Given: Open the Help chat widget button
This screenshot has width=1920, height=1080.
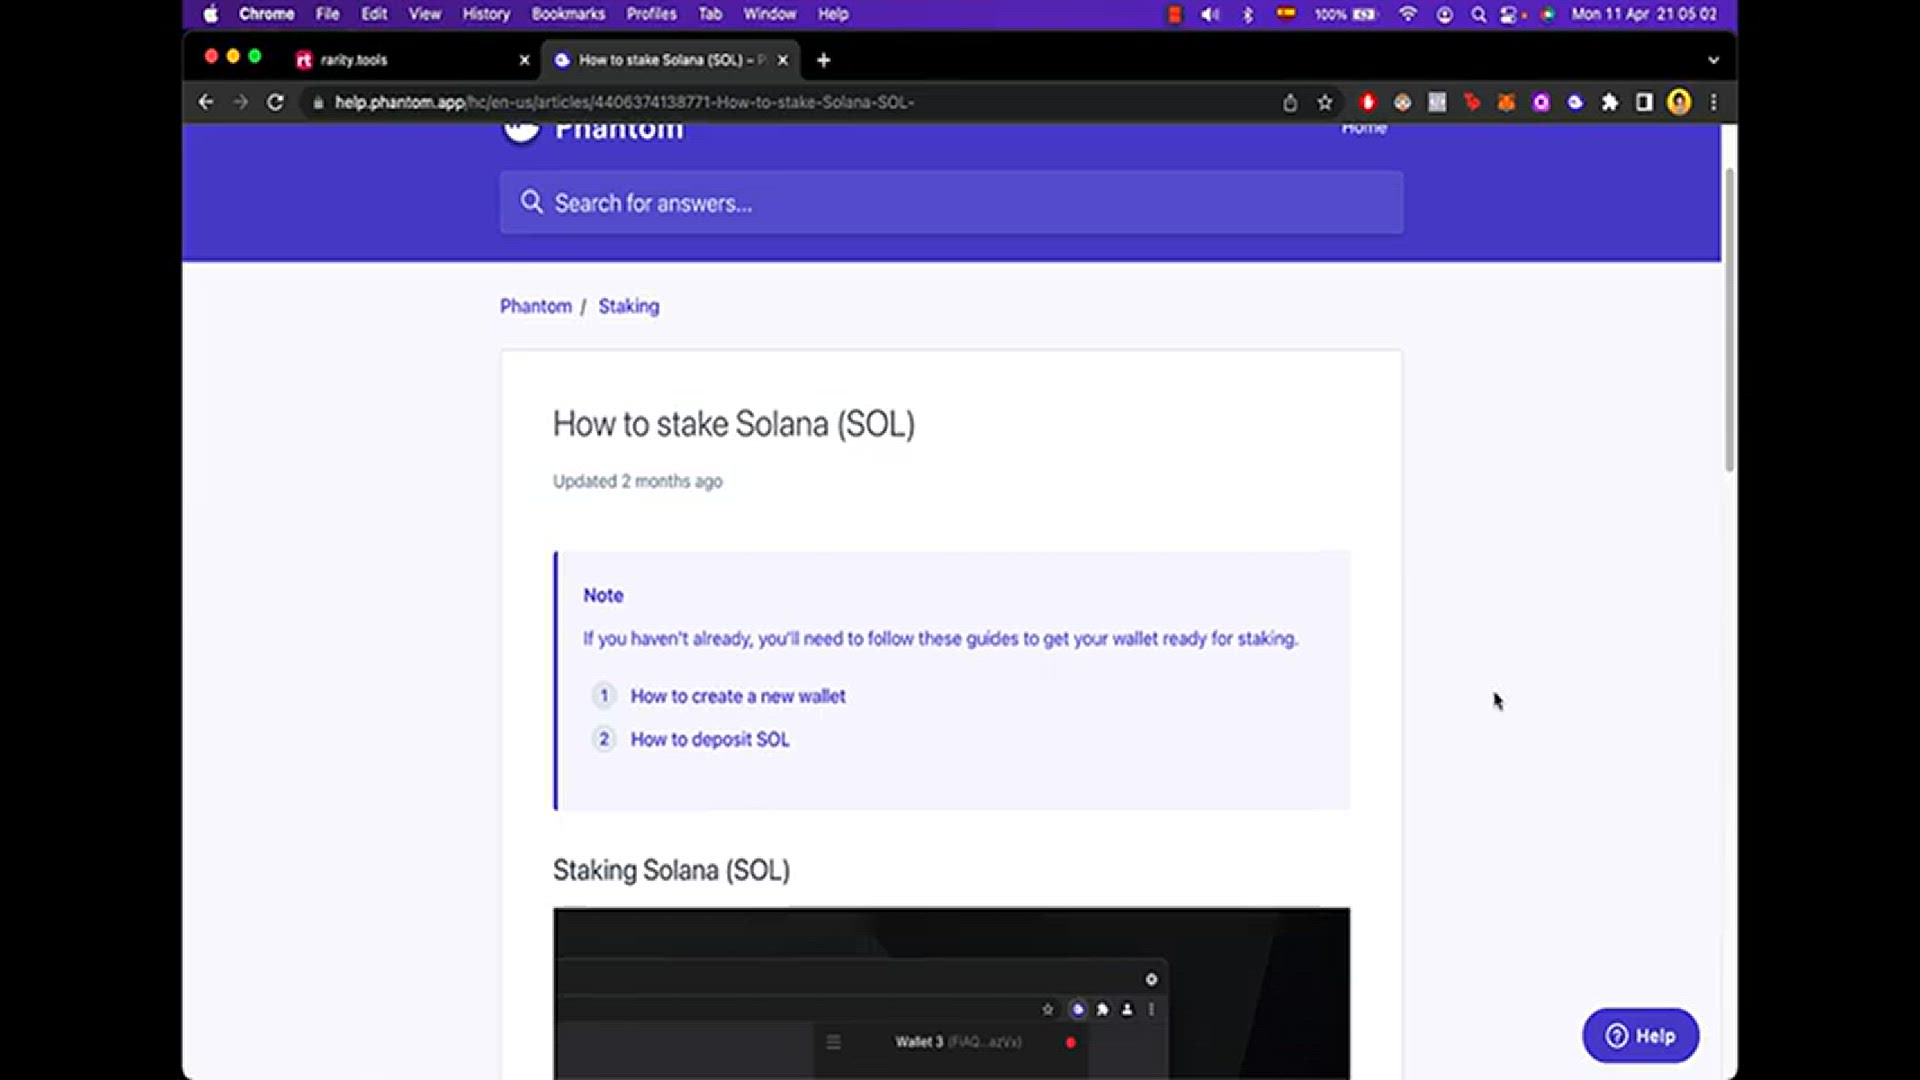Looking at the screenshot, I should [1640, 1036].
